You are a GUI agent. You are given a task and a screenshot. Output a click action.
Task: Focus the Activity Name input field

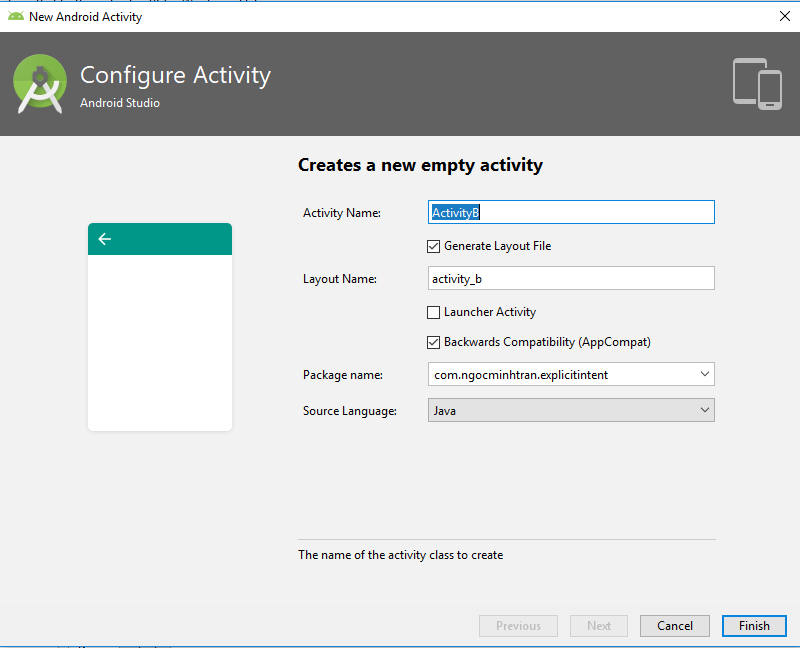coord(570,212)
